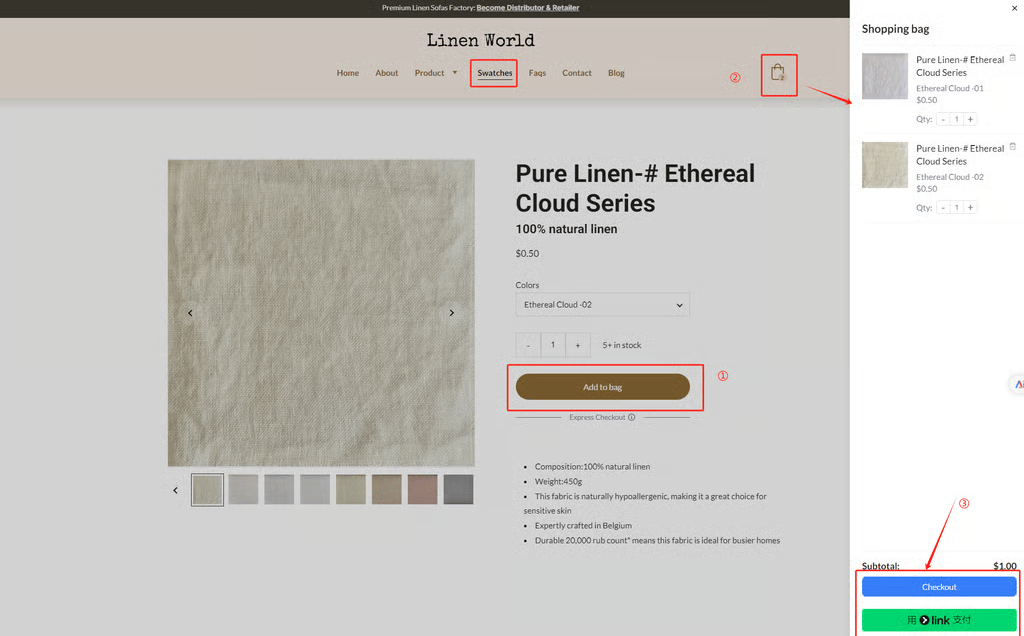Click Ethereal Cloud -01 bag quantity field
This screenshot has height=636, width=1024.
(957, 119)
